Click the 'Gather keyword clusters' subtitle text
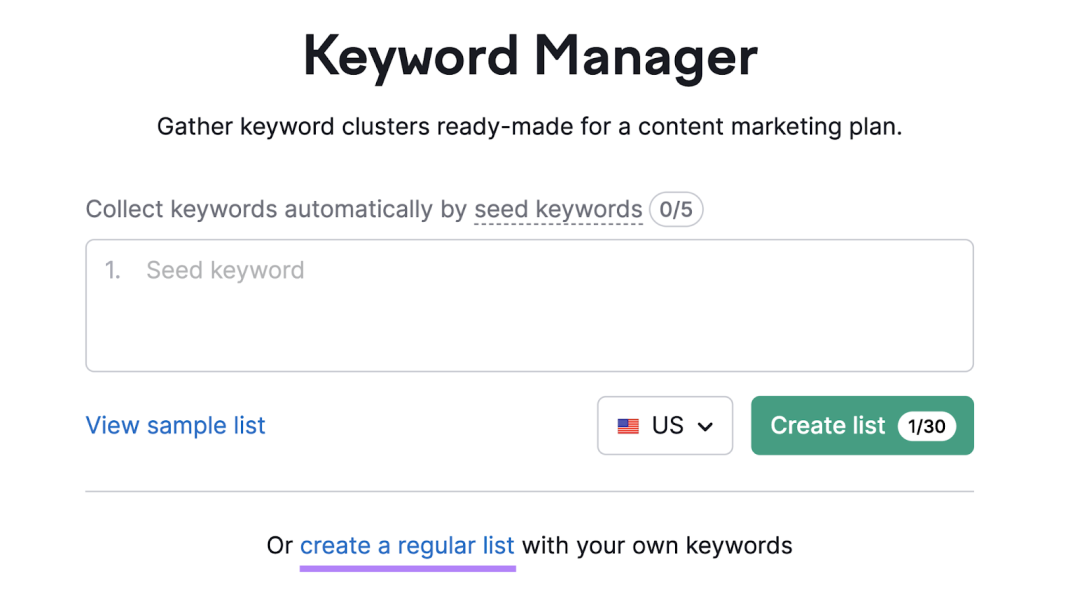Image resolution: width=1080 pixels, height=599 pixels. click(x=530, y=127)
